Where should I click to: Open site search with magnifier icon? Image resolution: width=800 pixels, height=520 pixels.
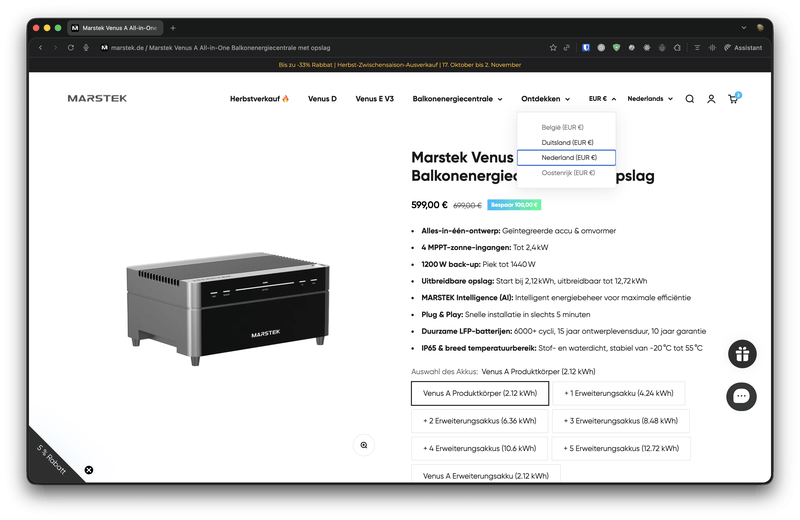point(689,99)
